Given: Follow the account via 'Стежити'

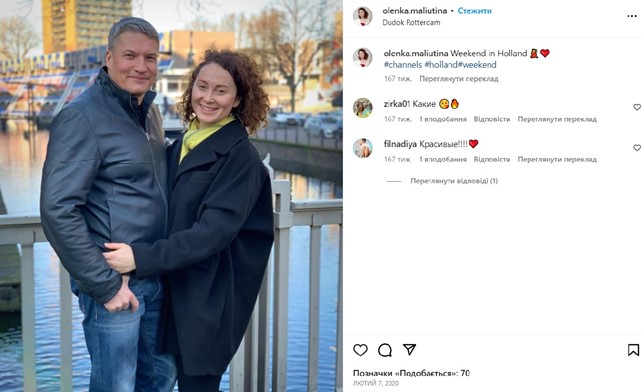Looking at the screenshot, I should tap(474, 11).
